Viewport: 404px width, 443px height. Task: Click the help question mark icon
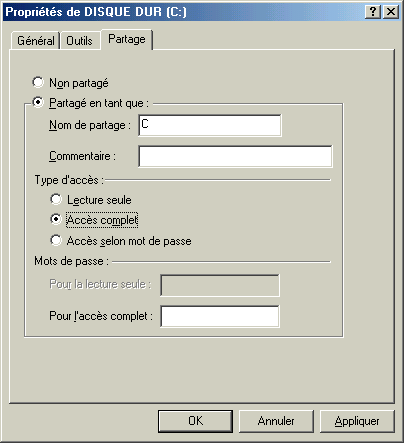[x=373, y=12]
